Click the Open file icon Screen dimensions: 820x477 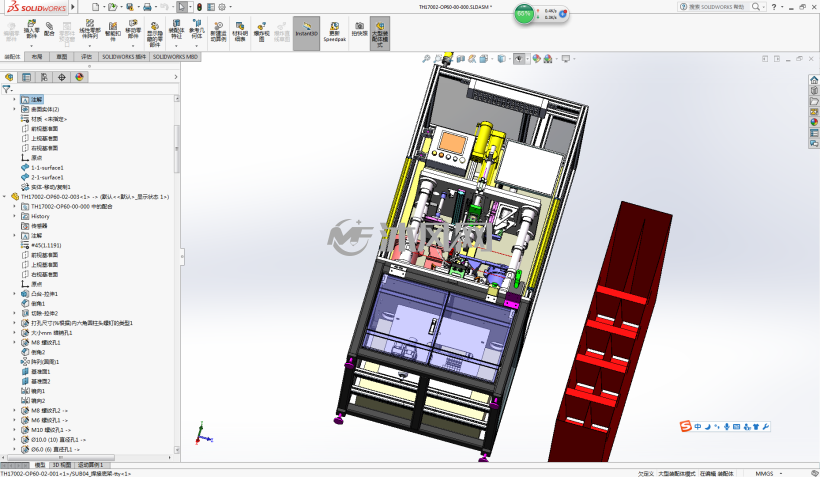click(x=112, y=7)
